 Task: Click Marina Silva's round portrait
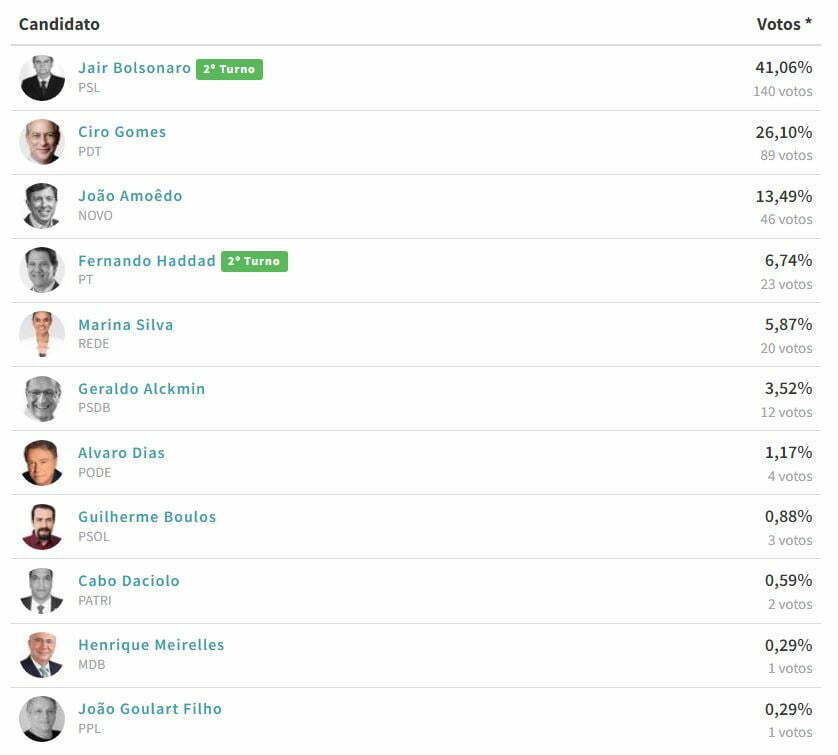(42, 334)
